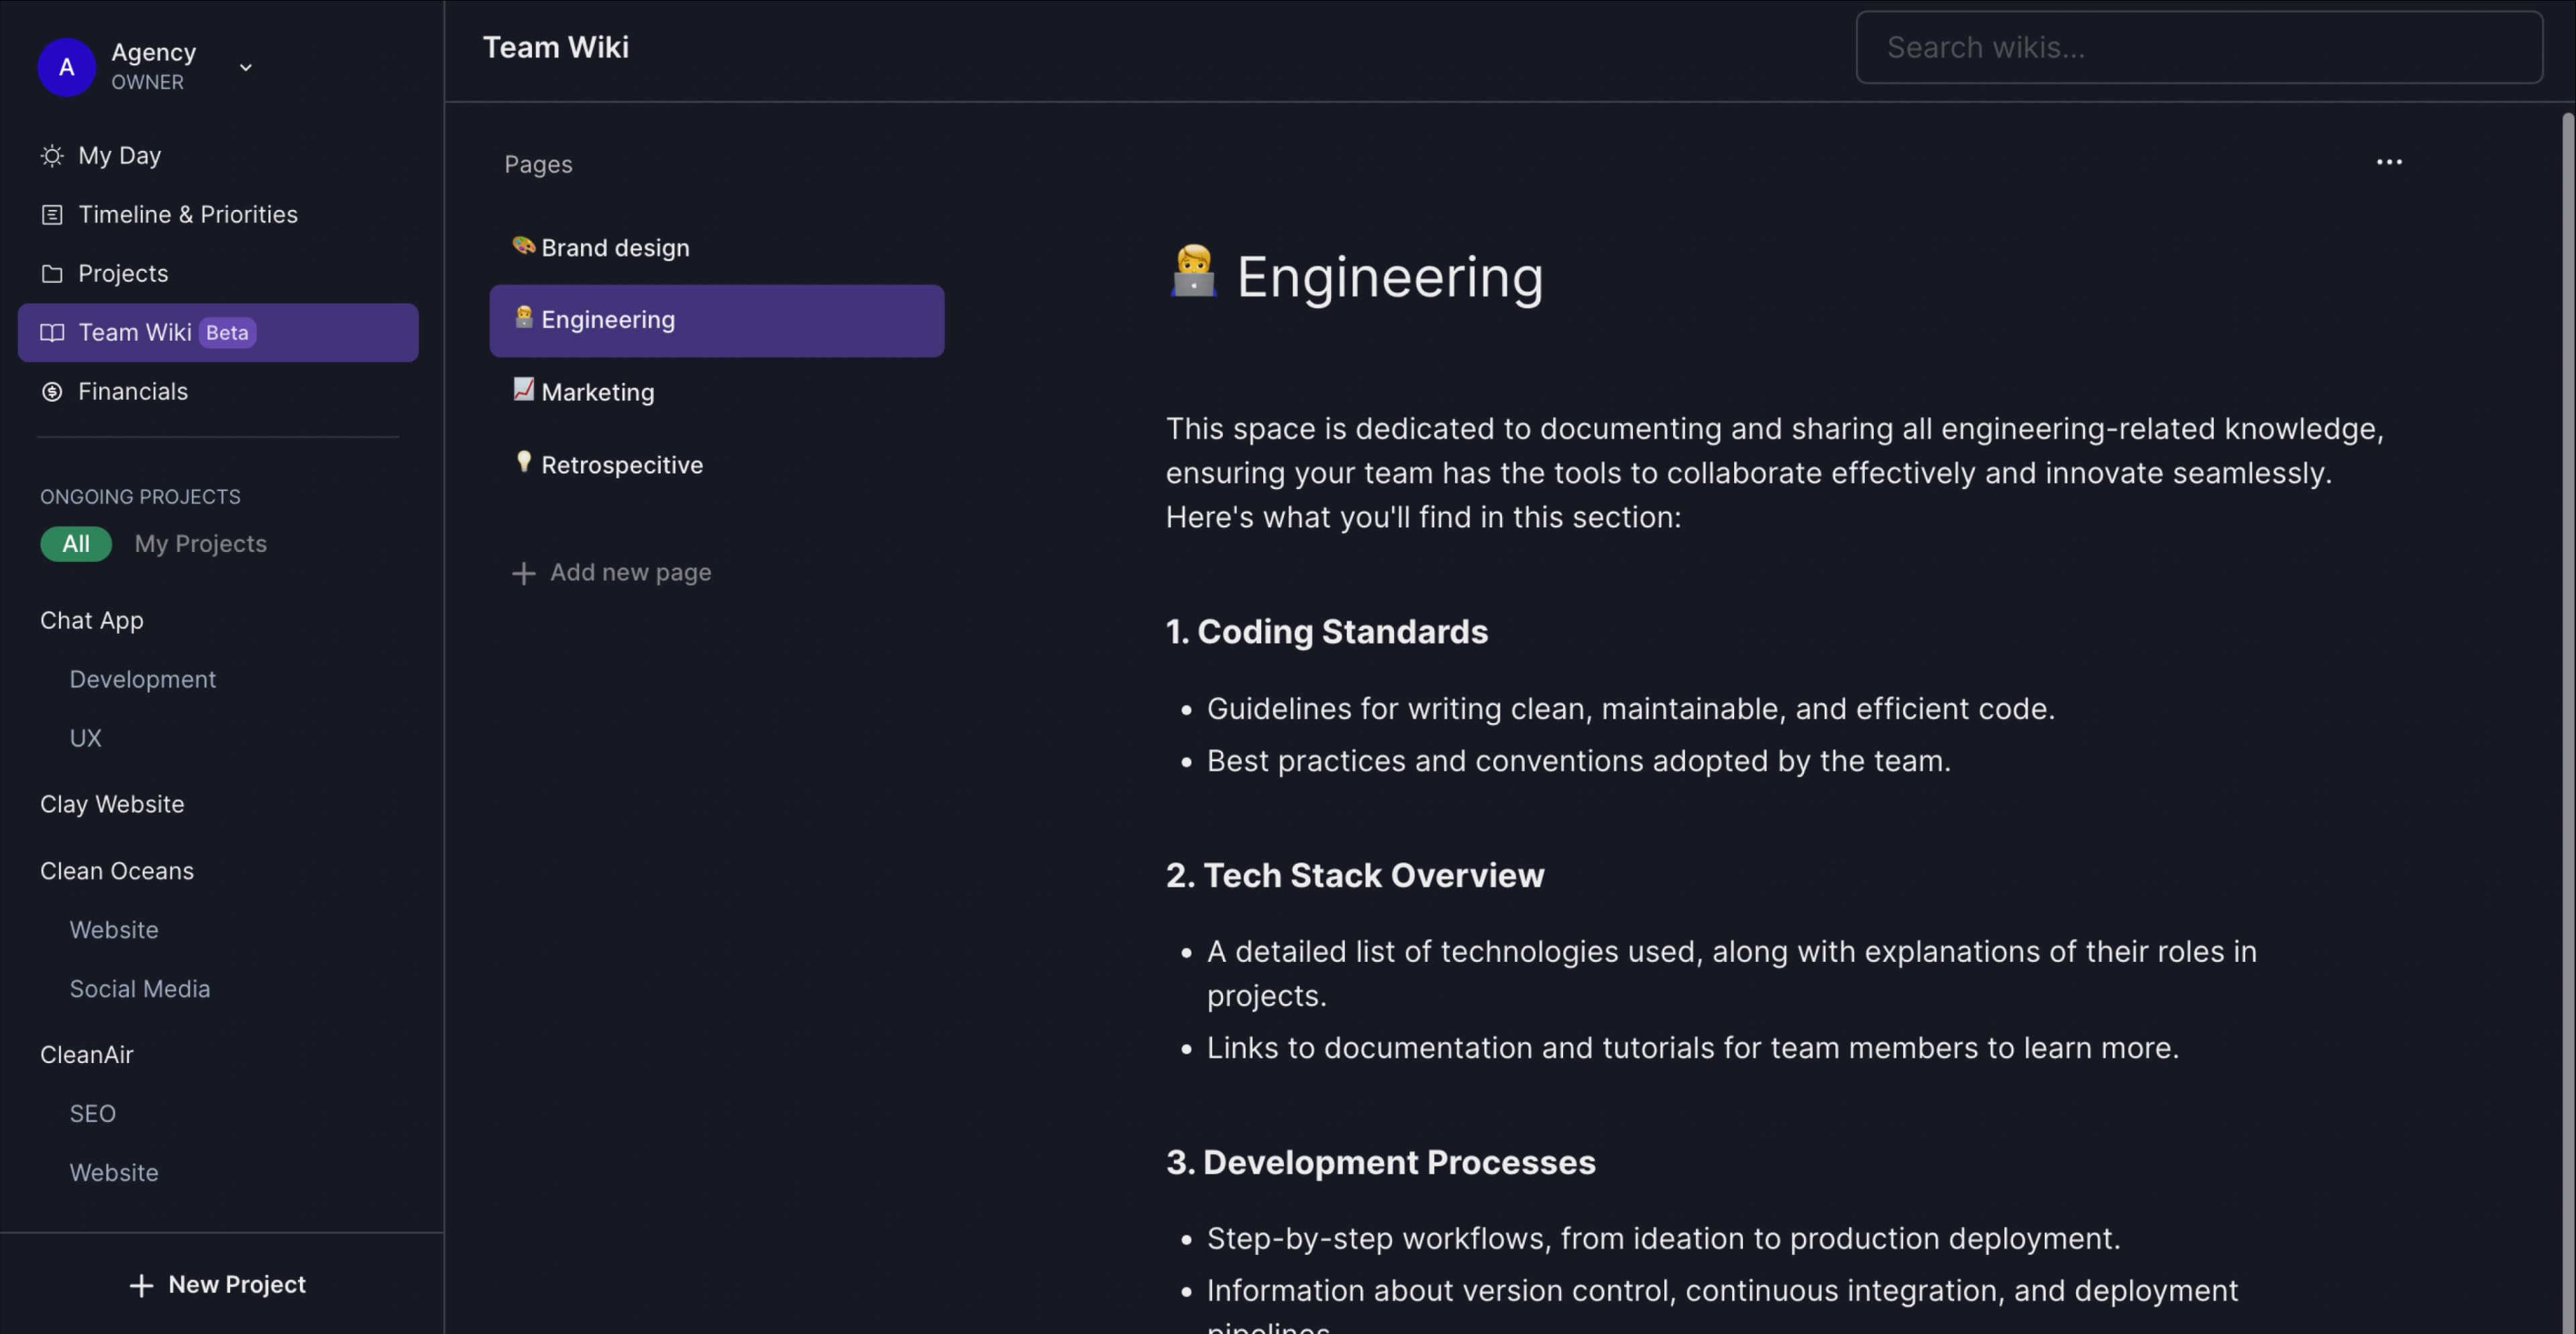Select the Engineering page highlighted in purple
Screen dimensions: 2576x1334
[x=716, y=320]
